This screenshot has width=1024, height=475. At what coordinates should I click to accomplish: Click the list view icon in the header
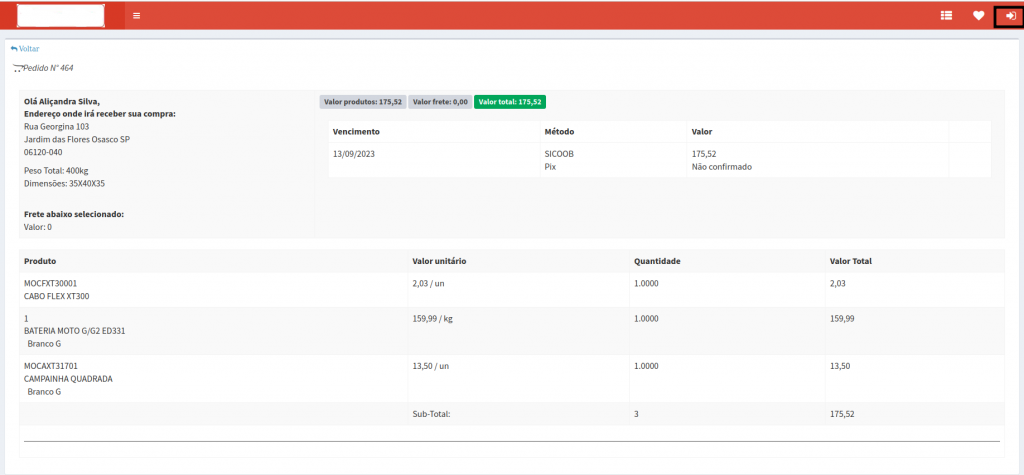[x=946, y=16]
